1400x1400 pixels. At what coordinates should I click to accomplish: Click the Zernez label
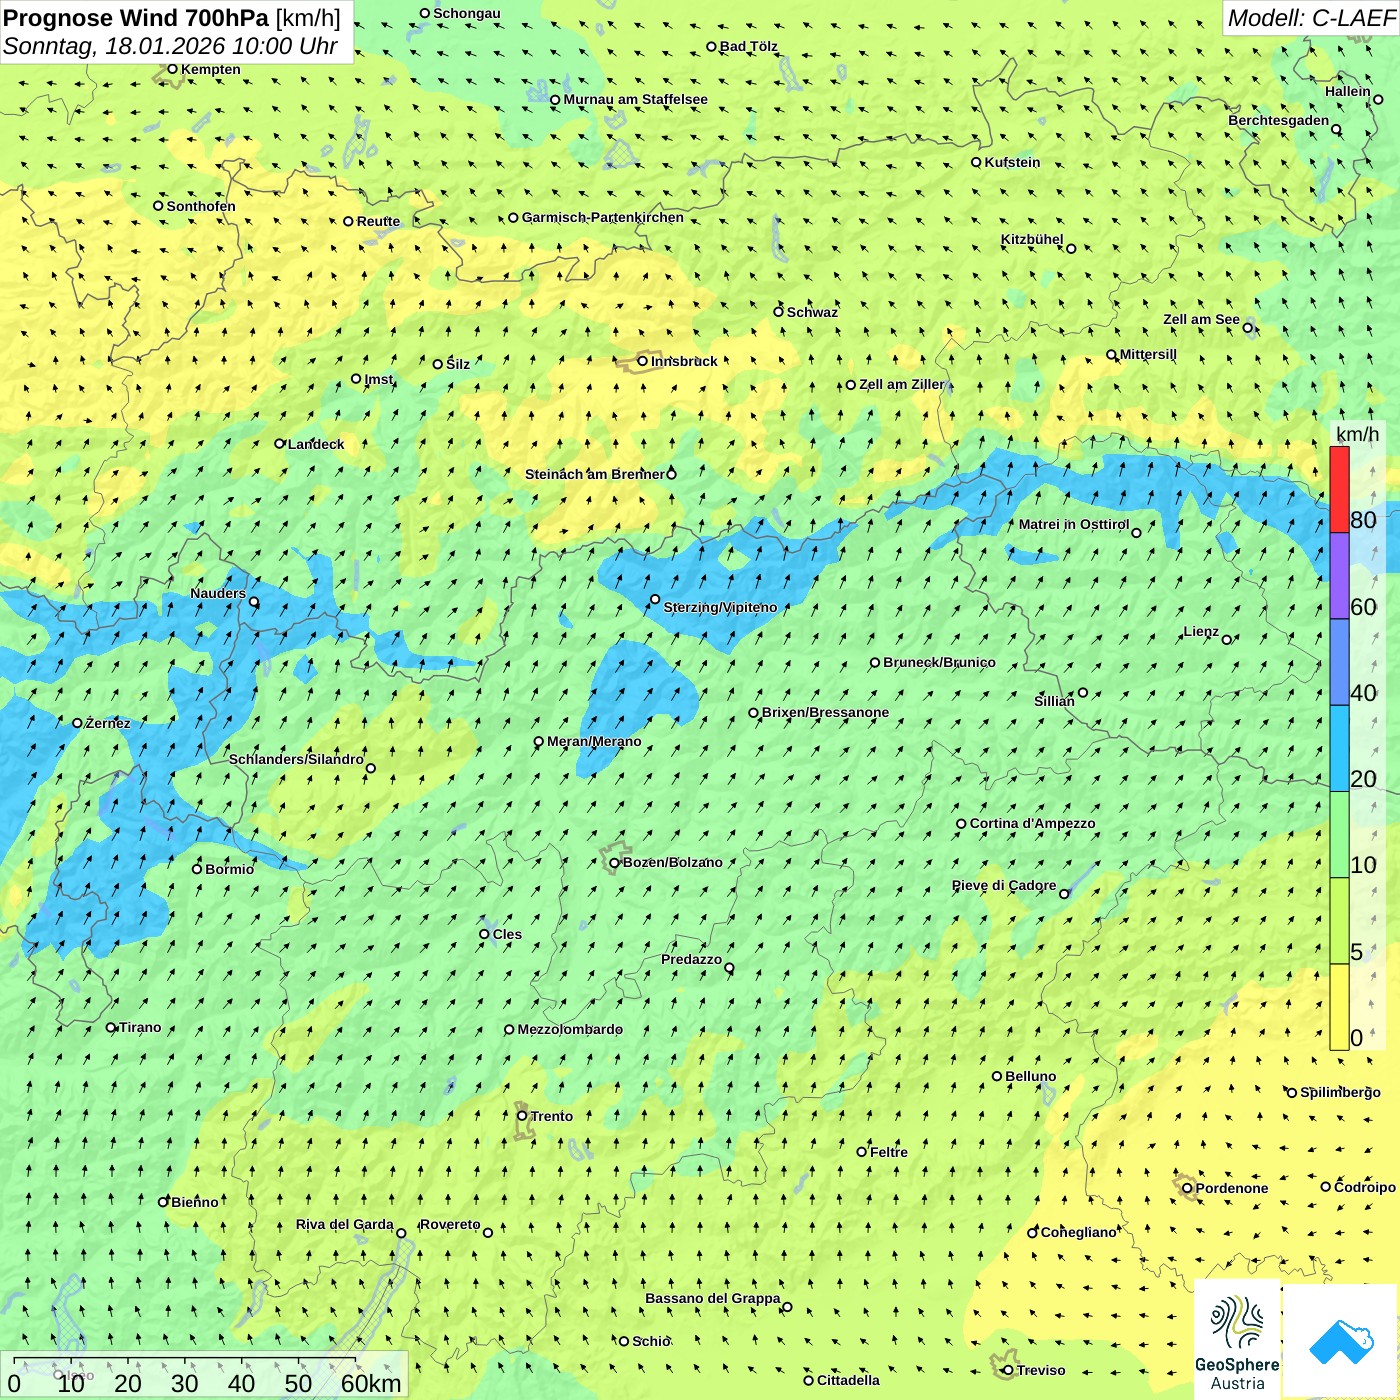108,723
